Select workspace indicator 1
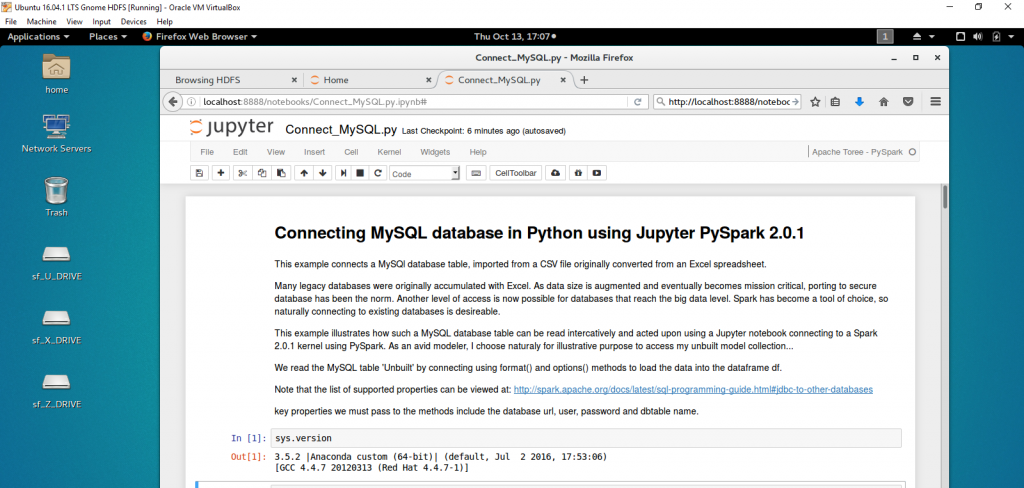1024x488 pixels. click(885, 37)
